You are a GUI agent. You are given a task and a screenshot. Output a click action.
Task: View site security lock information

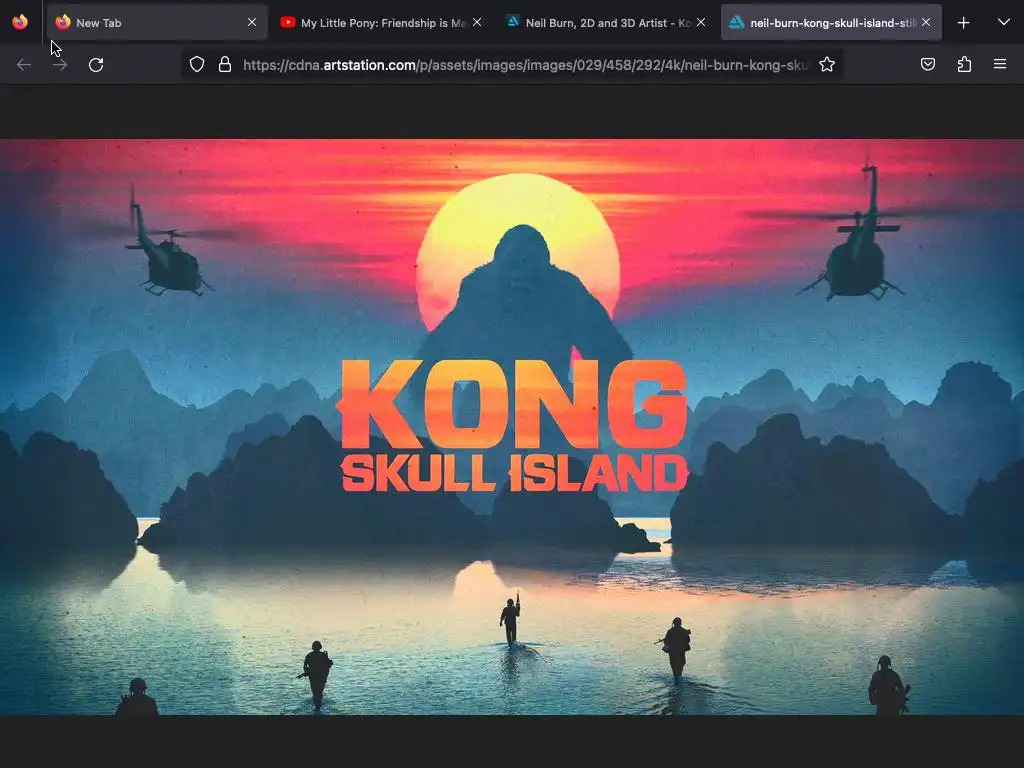click(225, 64)
